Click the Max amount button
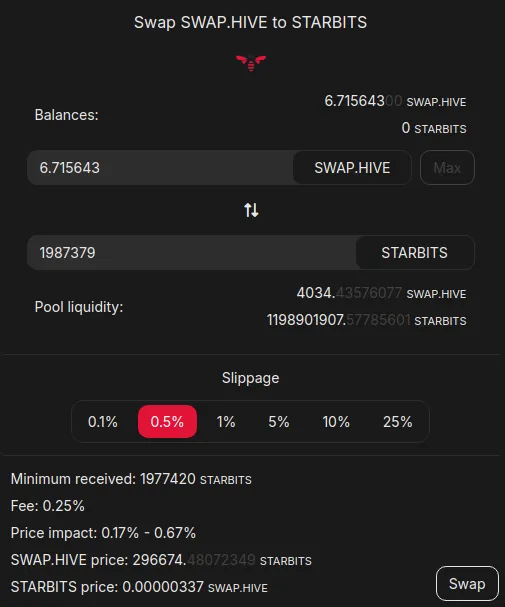This screenshot has width=505, height=607. tap(447, 168)
